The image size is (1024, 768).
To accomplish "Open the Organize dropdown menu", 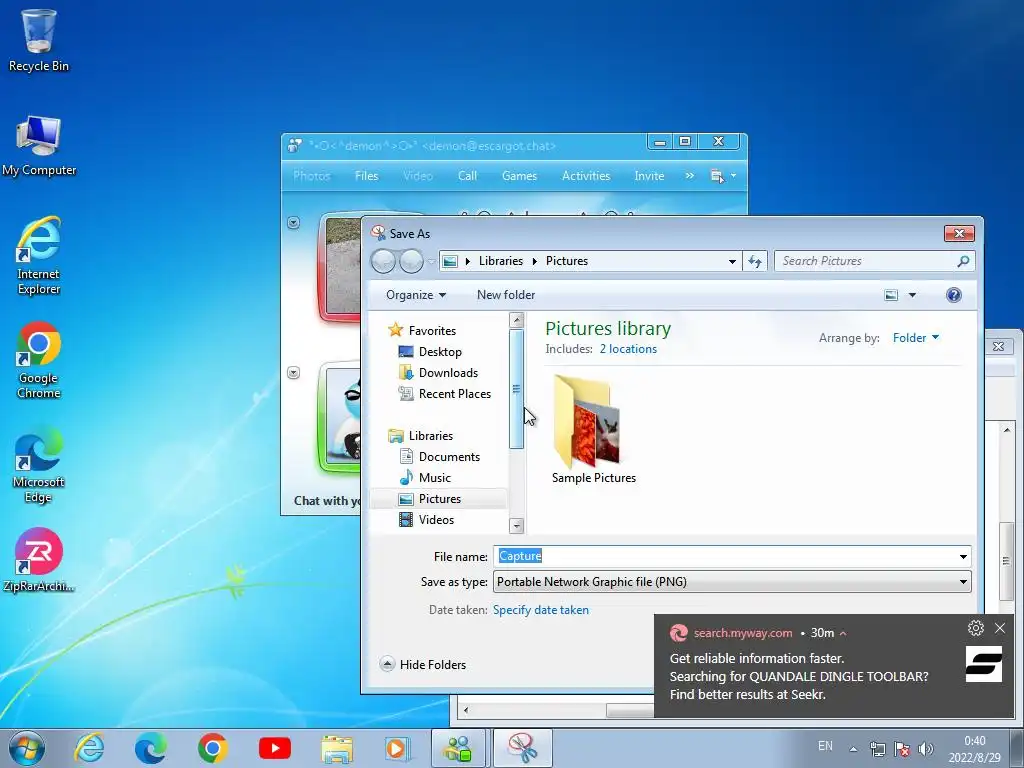I will pos(416,295).
